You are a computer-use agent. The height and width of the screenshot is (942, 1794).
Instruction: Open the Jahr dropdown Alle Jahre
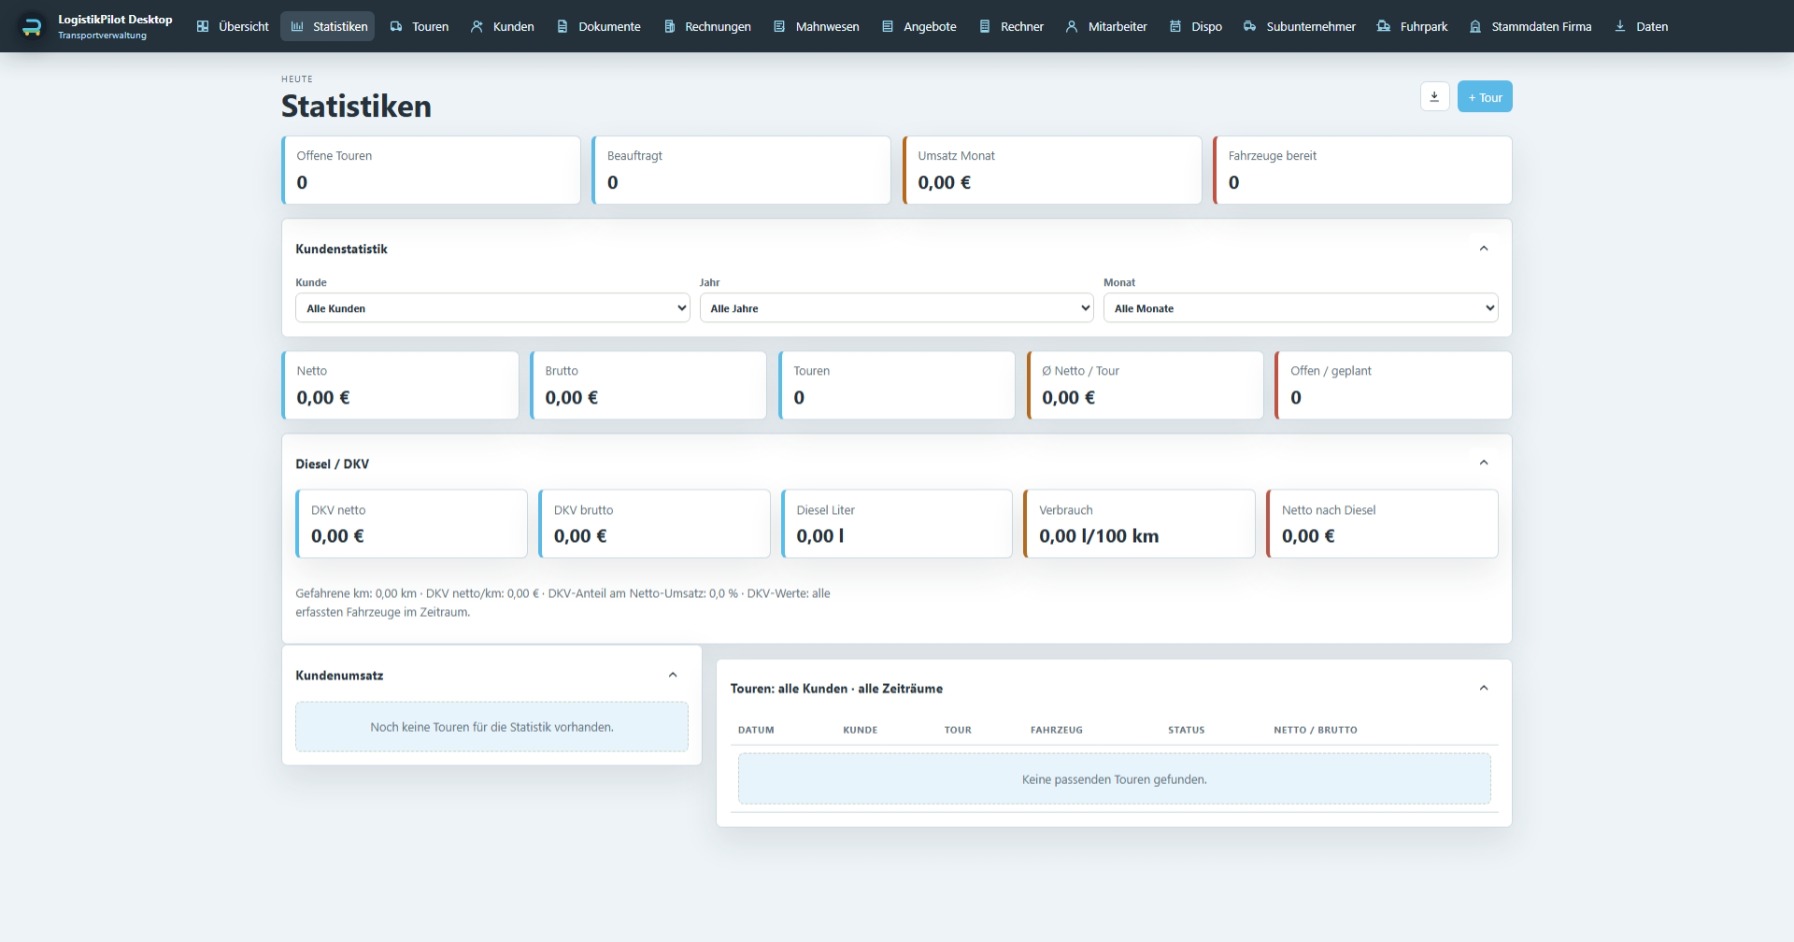point(896,308)
